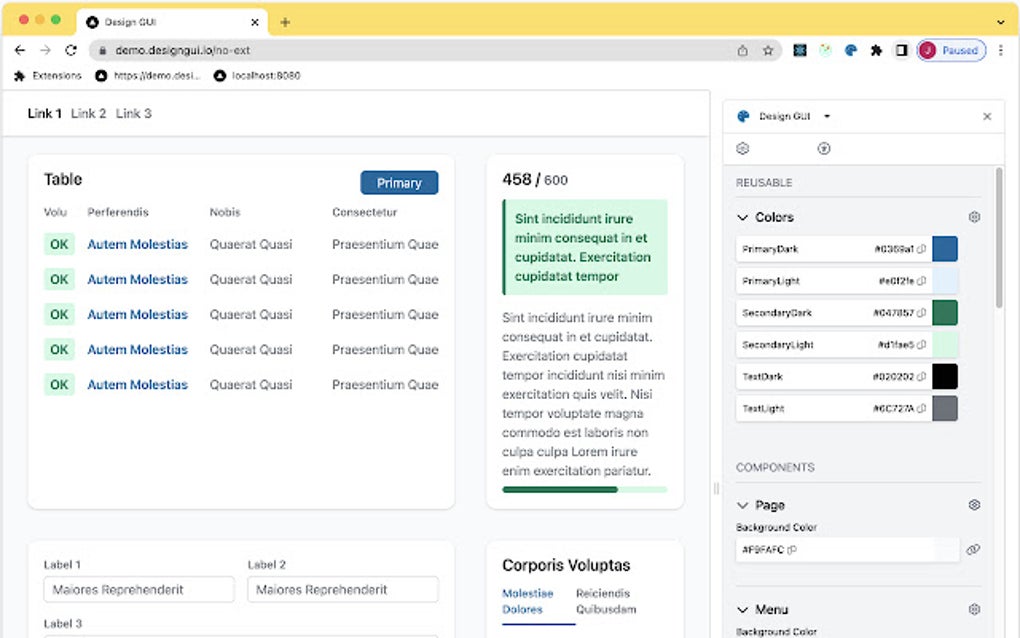Click the settings icon below the Design GUI header

(743, 148)
